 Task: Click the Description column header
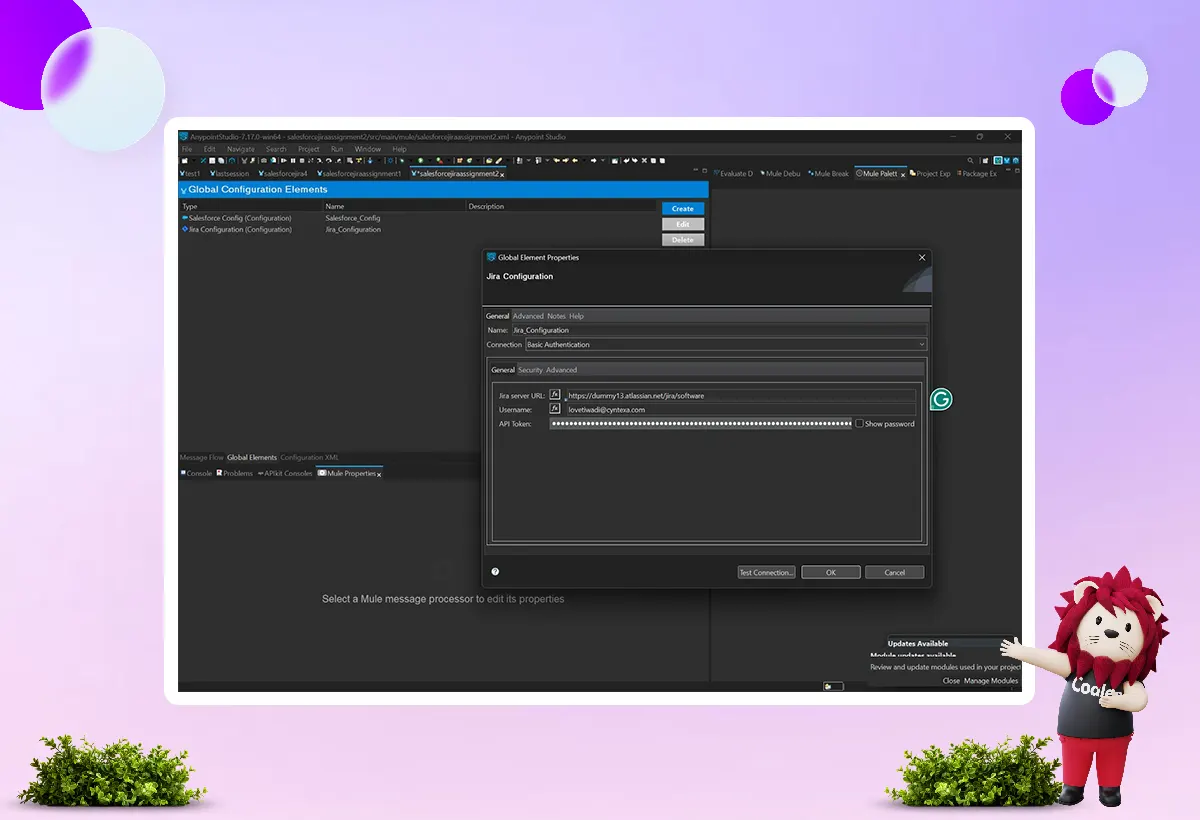(563, 206)
